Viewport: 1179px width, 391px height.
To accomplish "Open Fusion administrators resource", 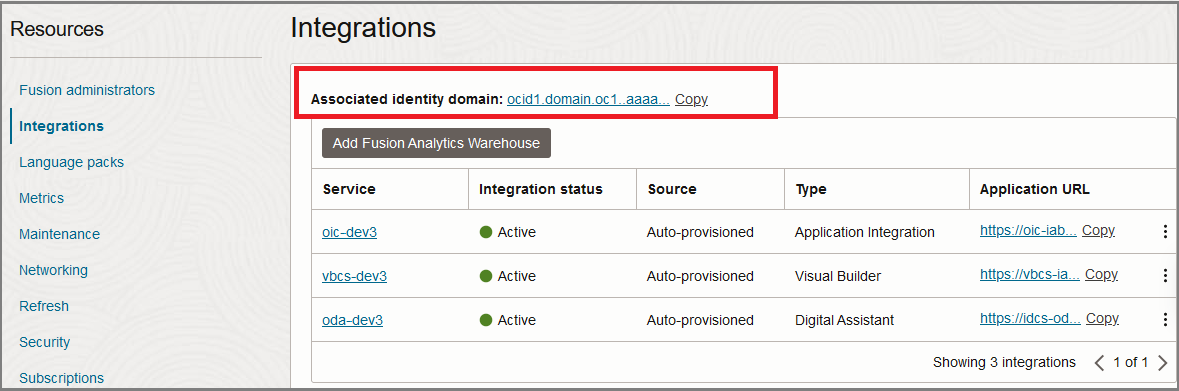I will 87,90.
